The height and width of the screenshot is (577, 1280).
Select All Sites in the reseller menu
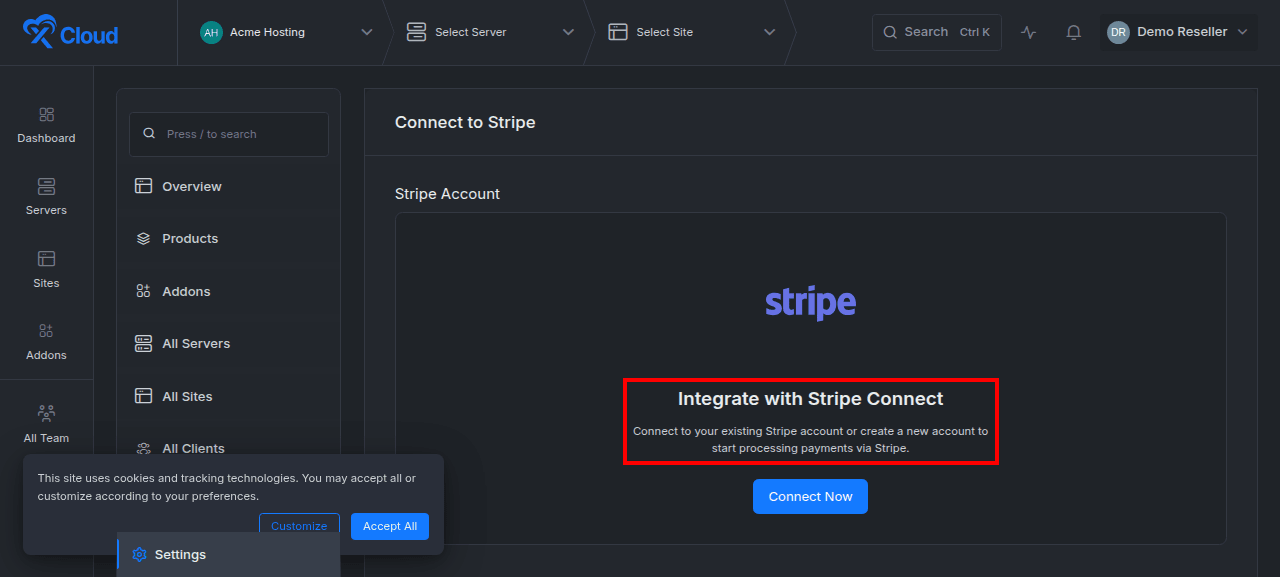228,396
